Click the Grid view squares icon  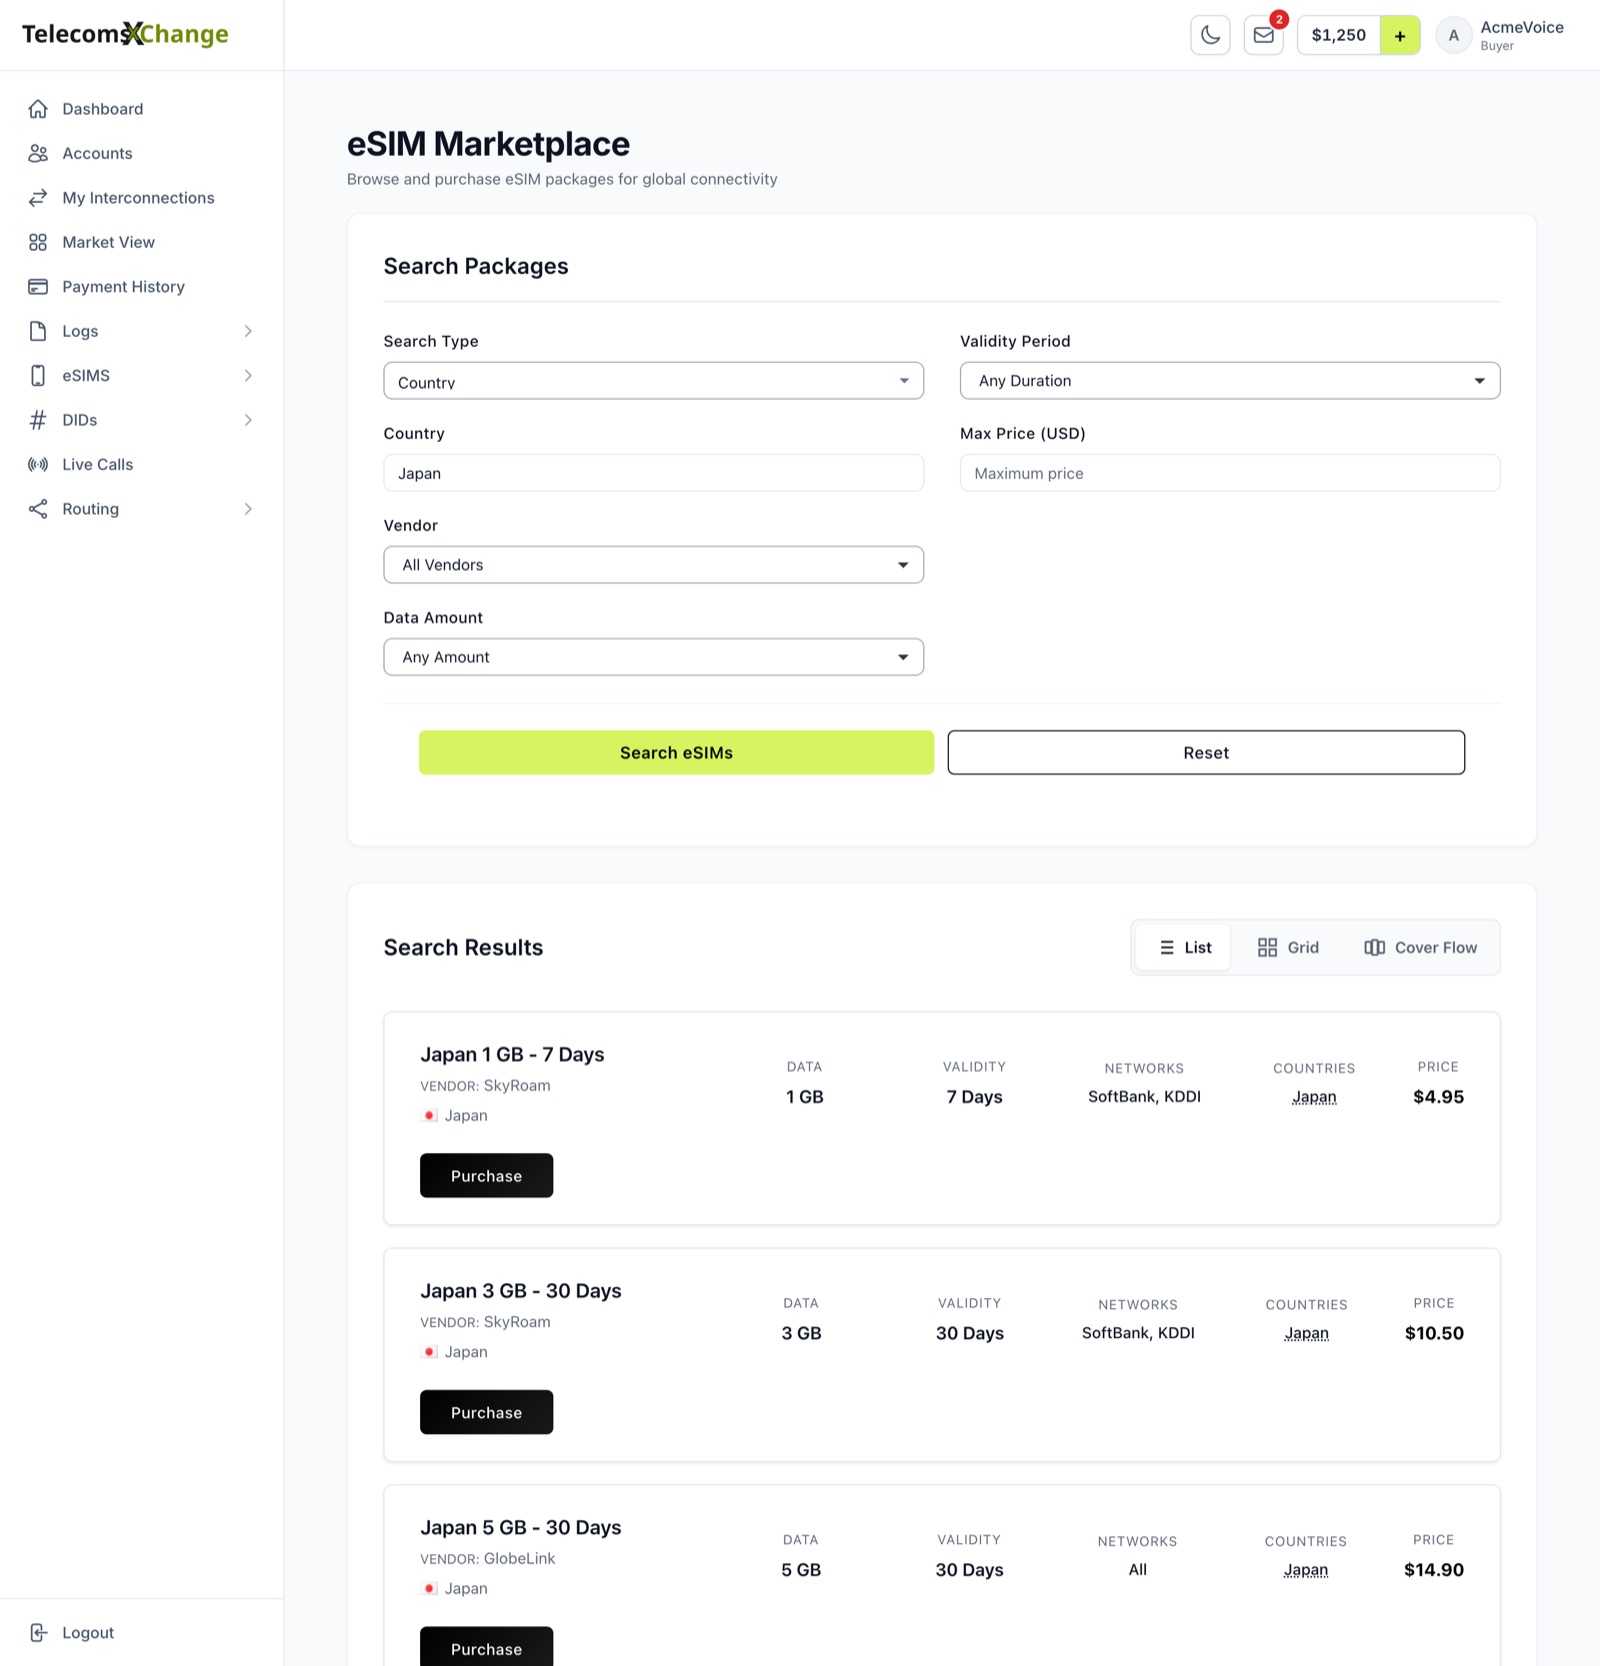pos(1267,947)
